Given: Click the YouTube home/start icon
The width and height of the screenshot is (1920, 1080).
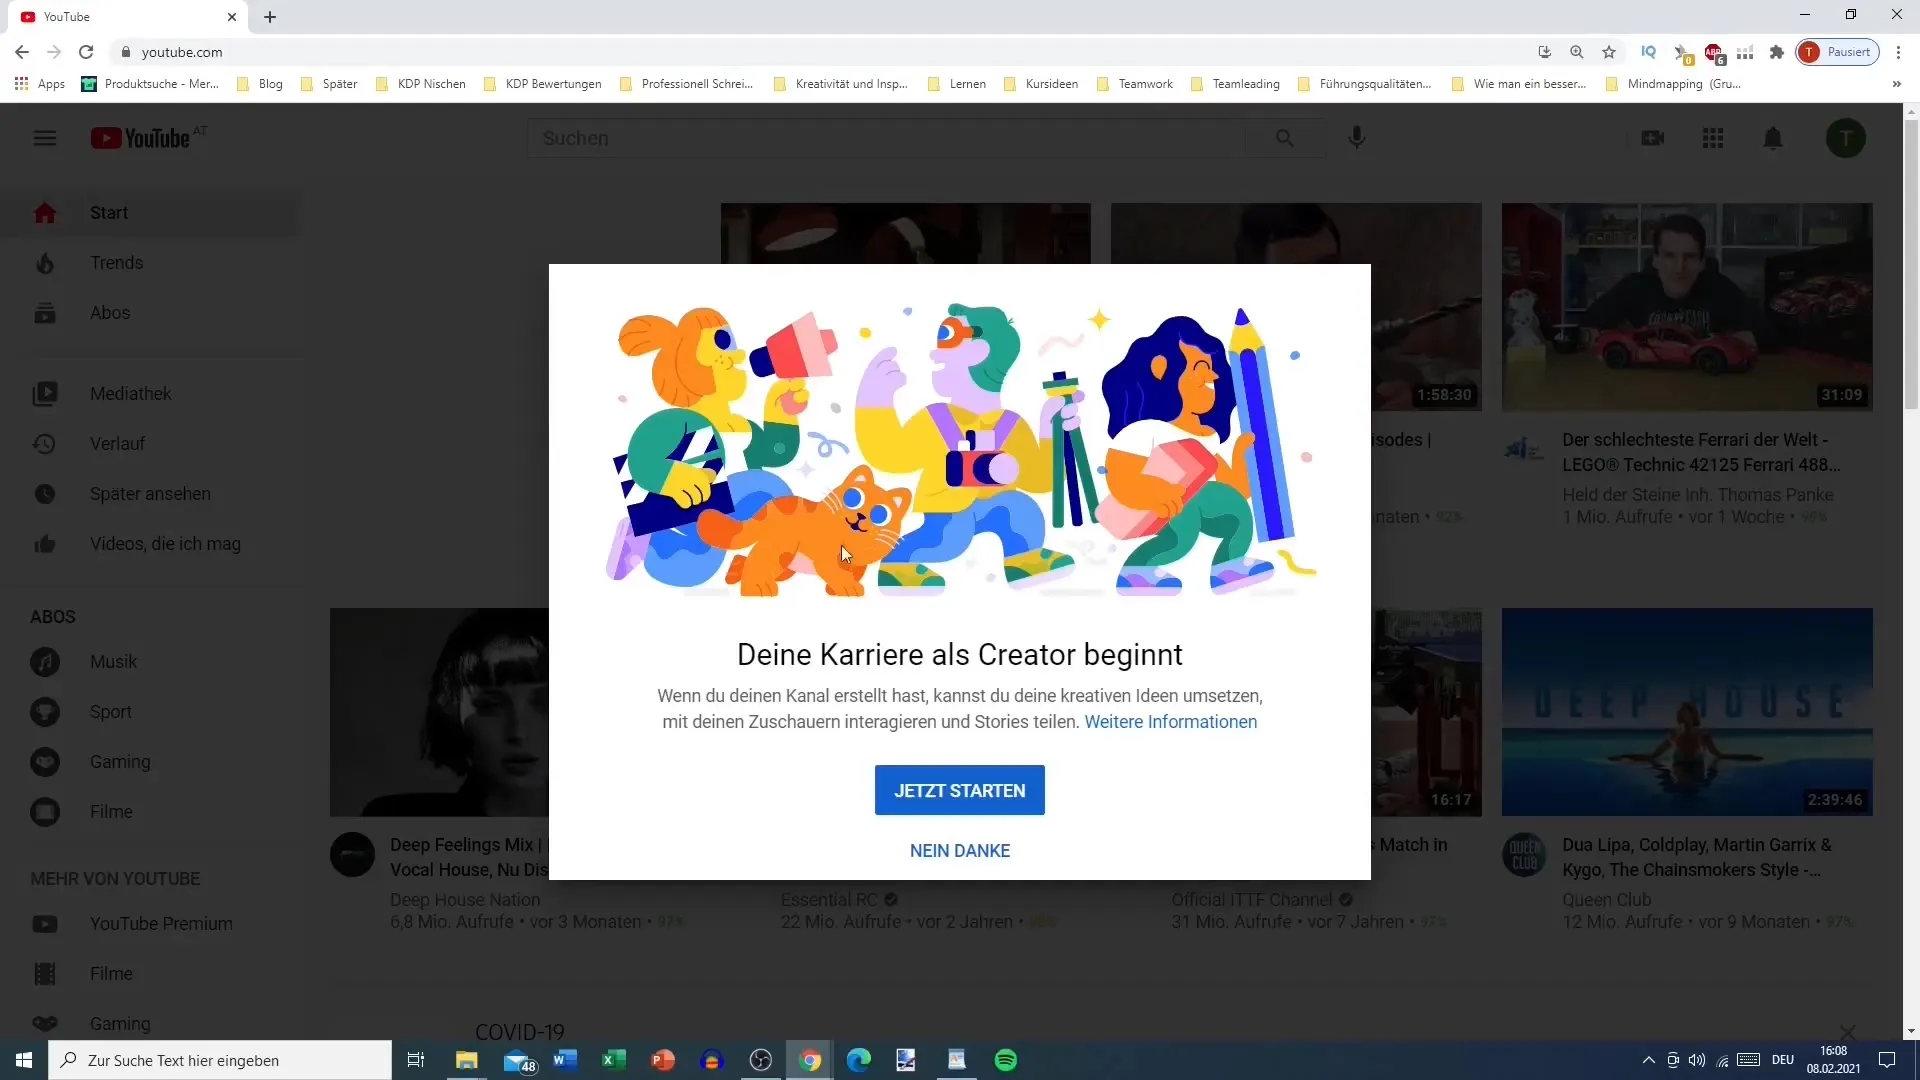Looking at the screenshot, I should click(x=44, y=211).
